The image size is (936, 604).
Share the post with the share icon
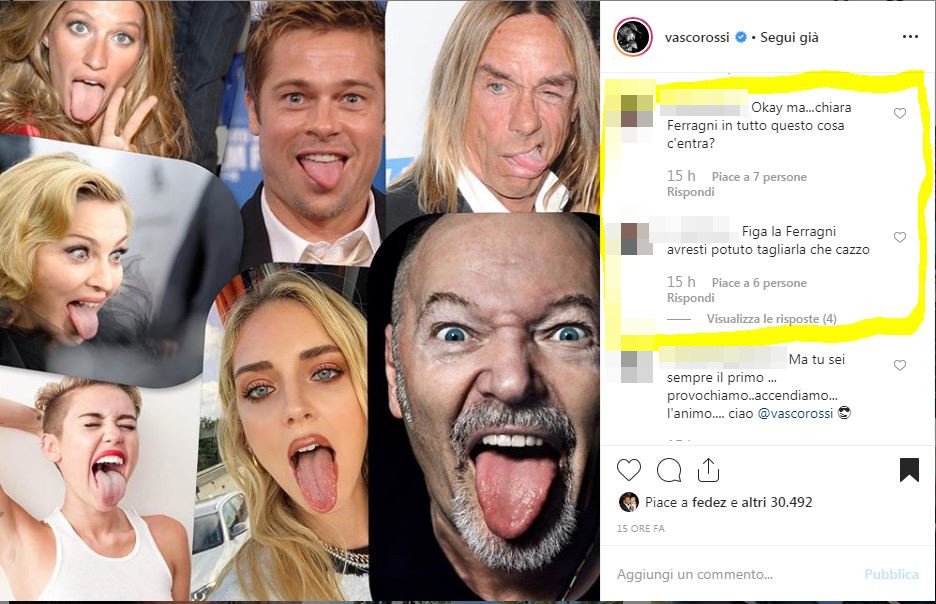(x=707, y=469)
